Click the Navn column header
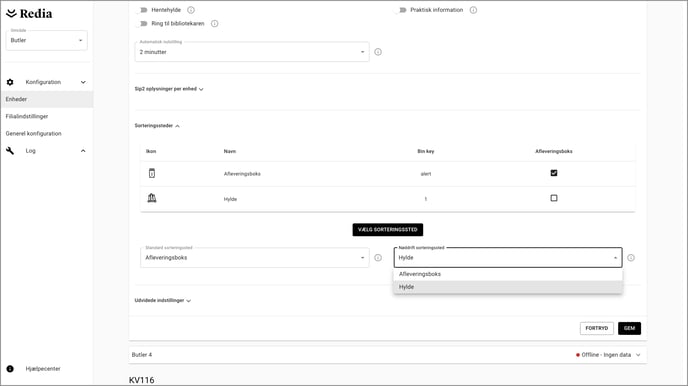This screenshot has width=688, height=386. tap(230, 151)
